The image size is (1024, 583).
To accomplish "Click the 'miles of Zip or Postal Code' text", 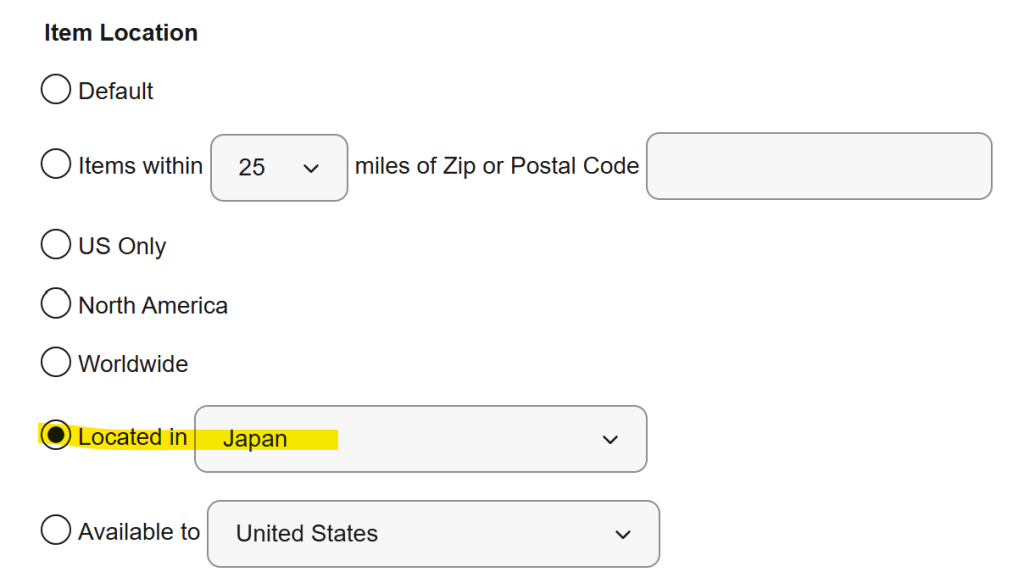I will (497, 166).
